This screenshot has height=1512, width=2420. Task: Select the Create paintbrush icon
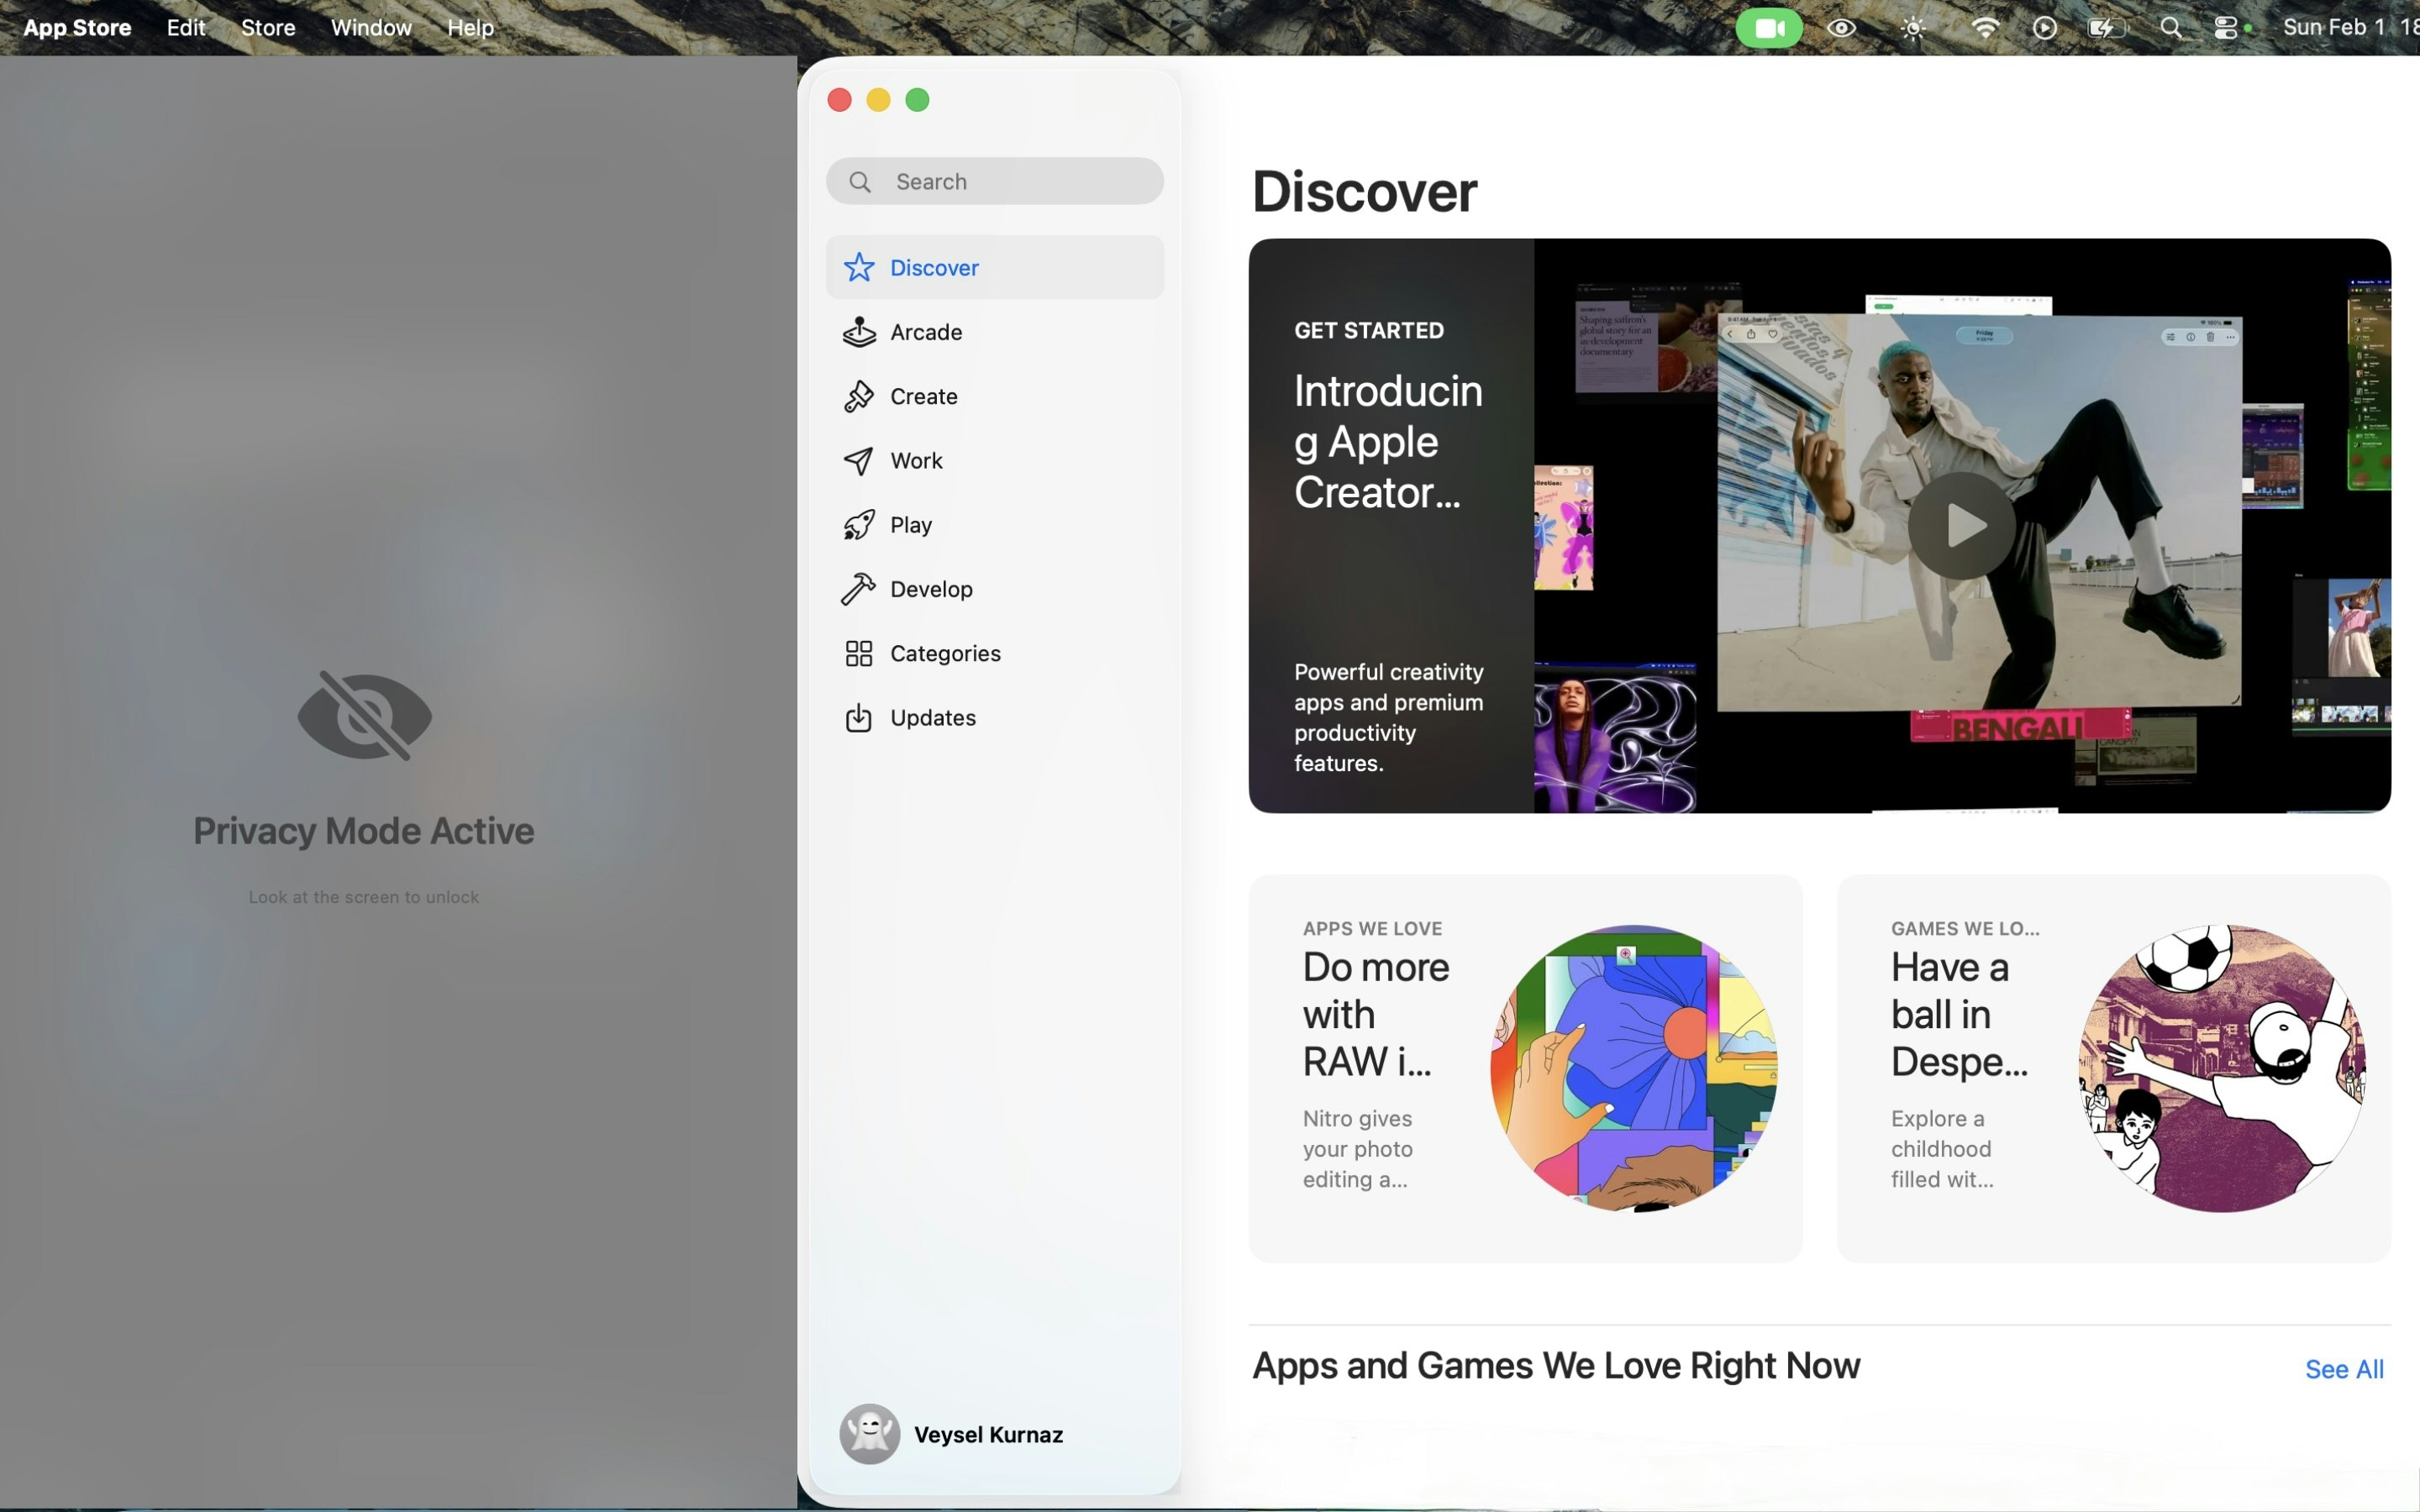(858, 396)
